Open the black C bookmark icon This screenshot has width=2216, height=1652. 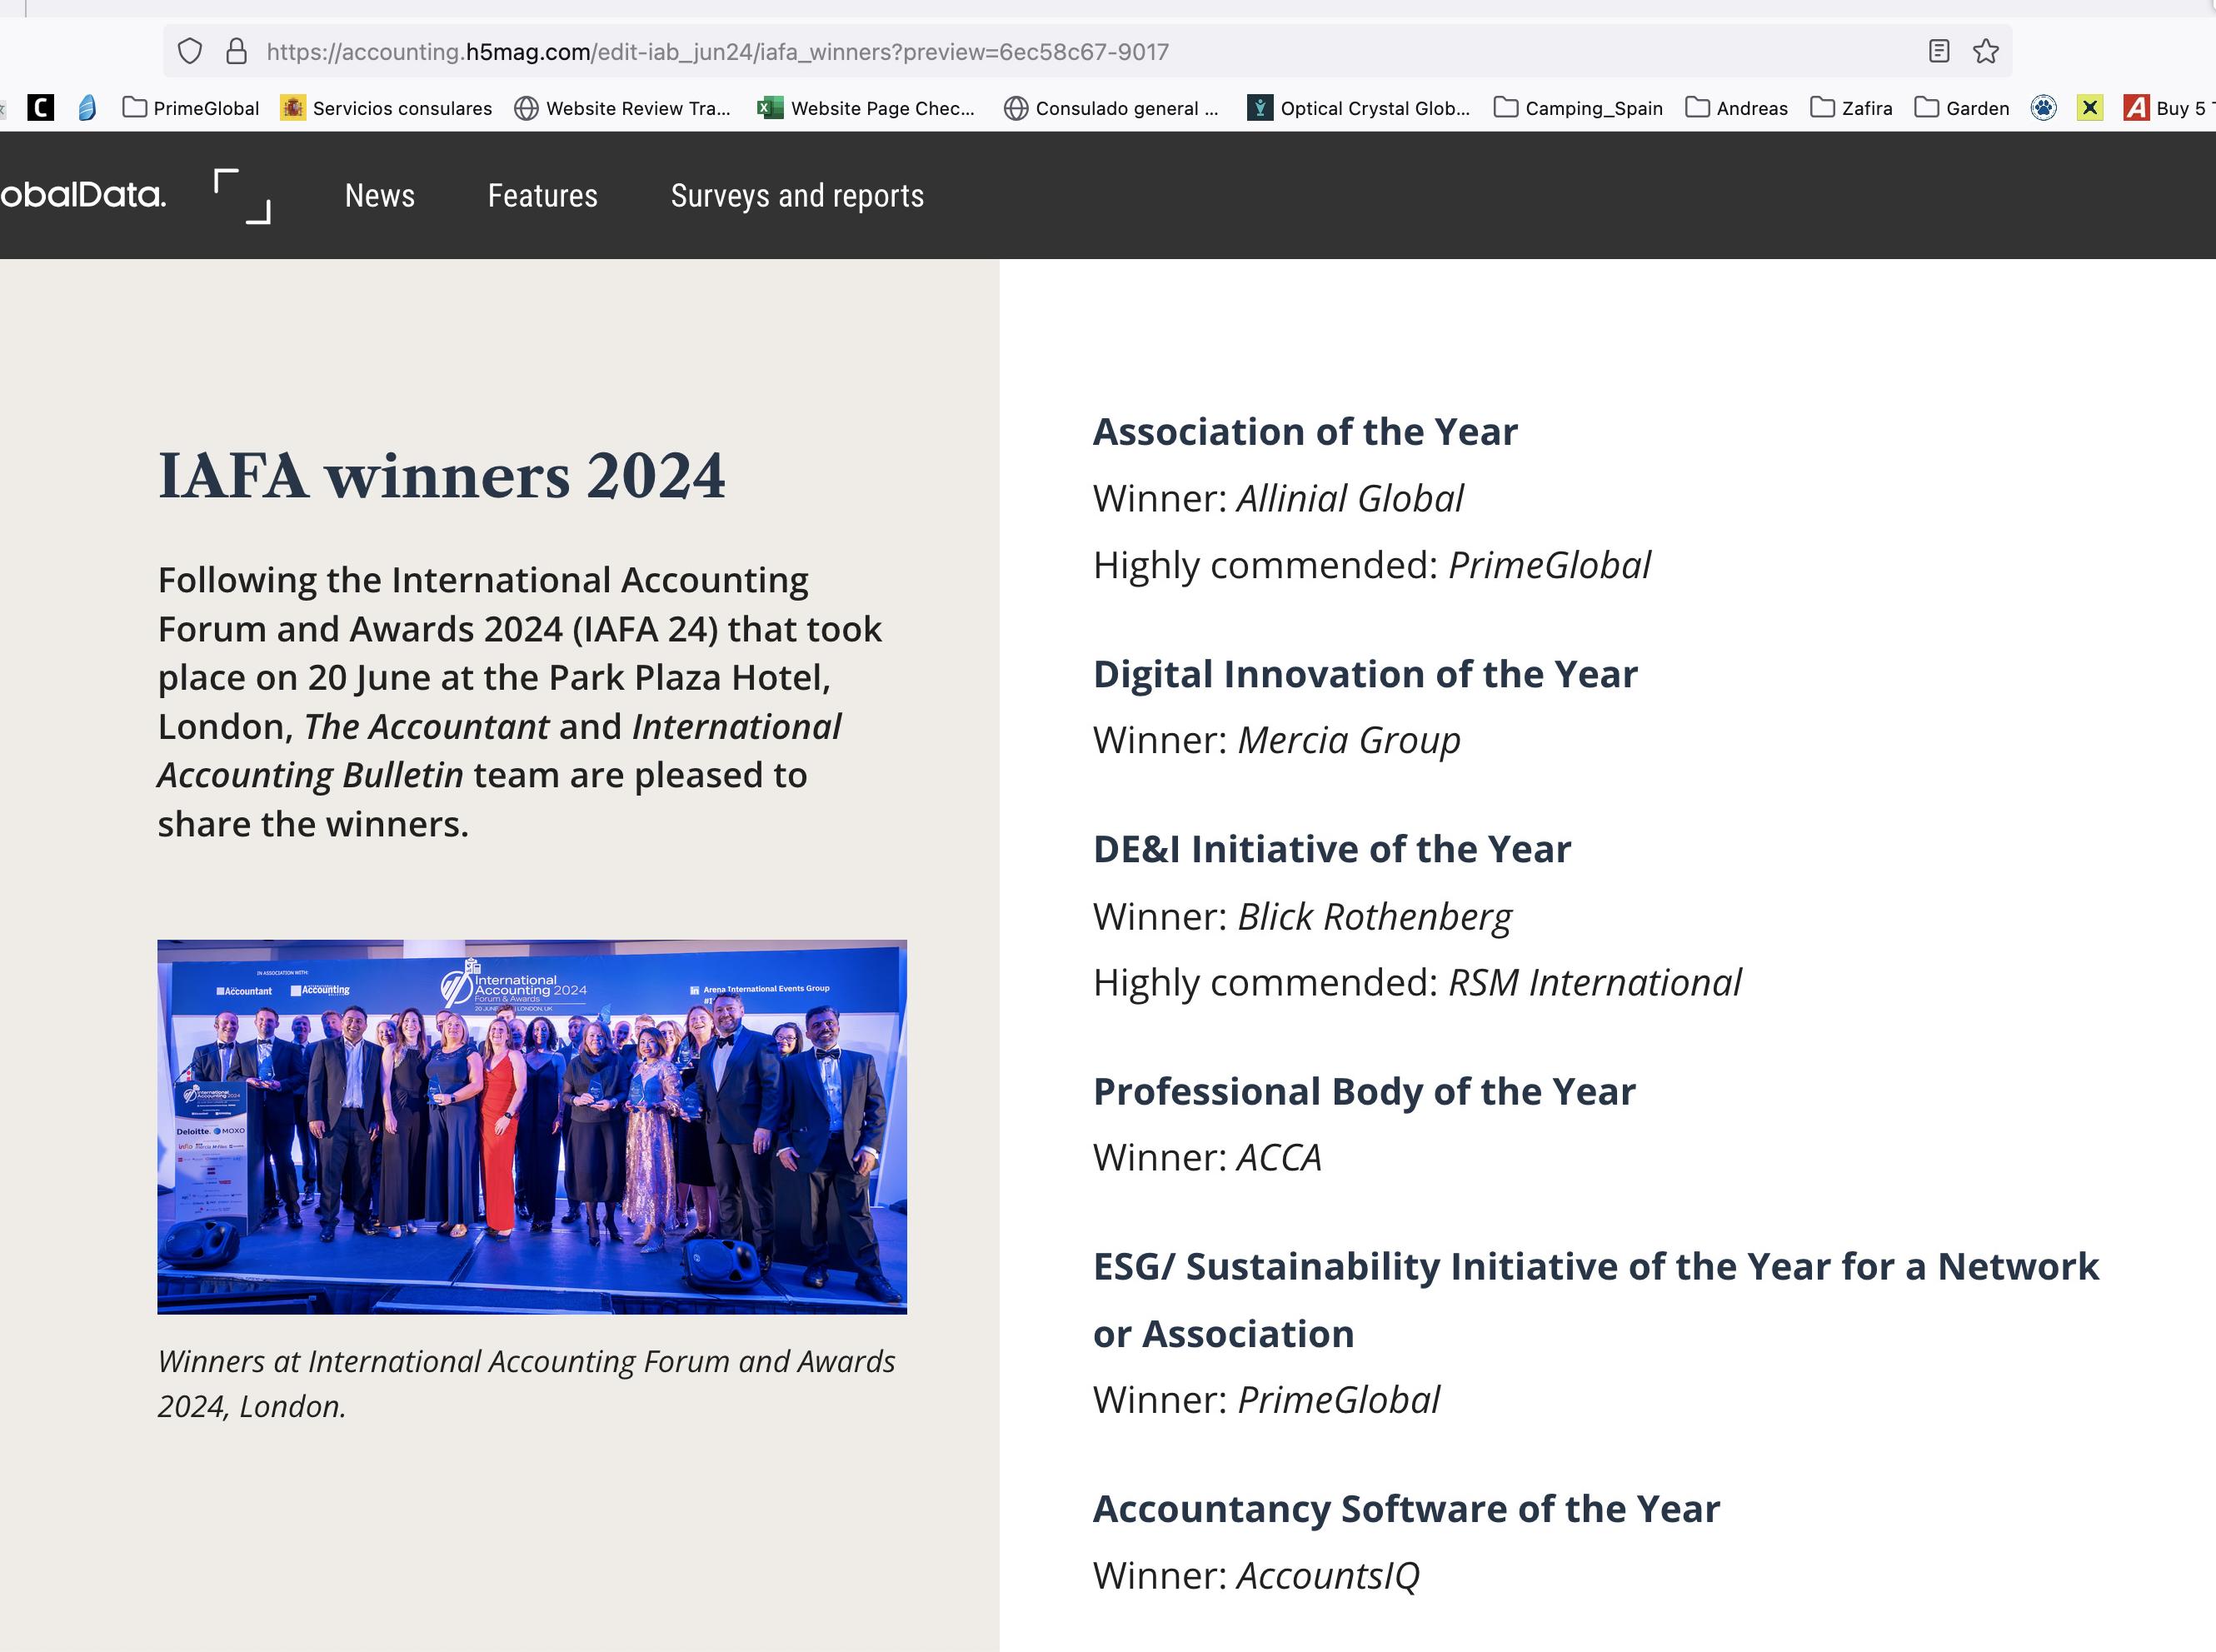coord(41,108)
